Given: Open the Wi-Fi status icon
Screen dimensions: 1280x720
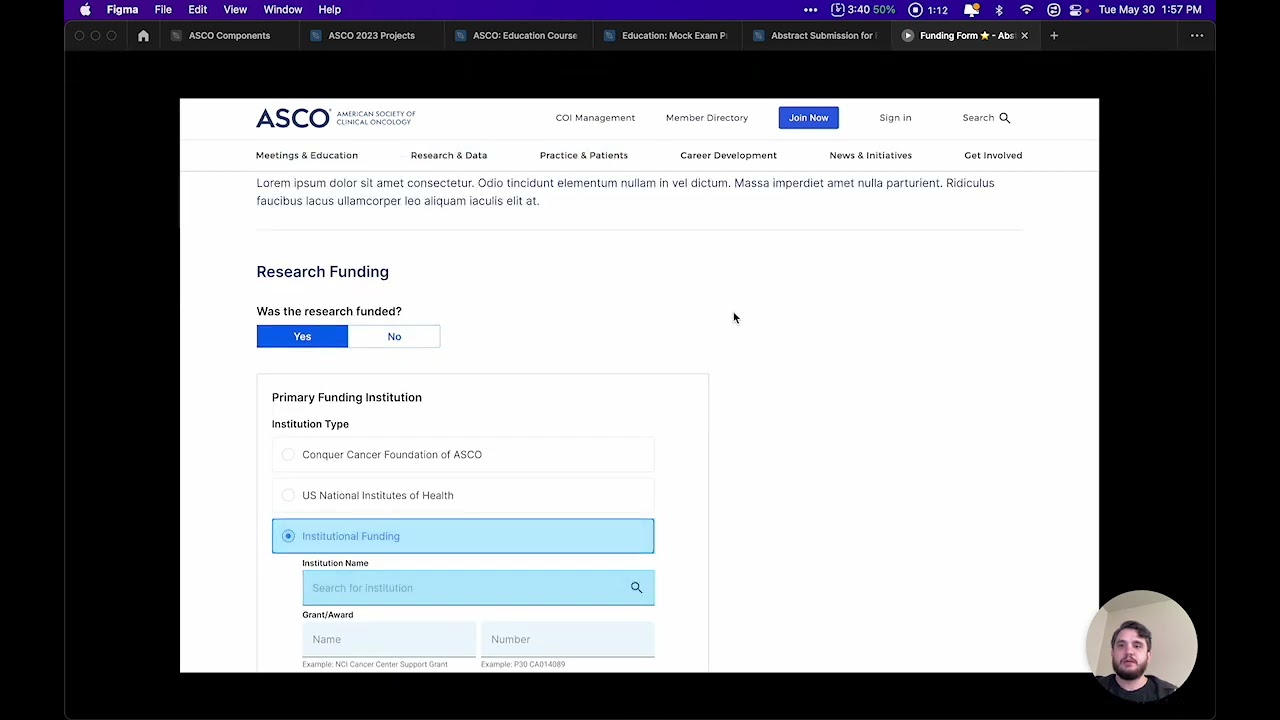Looking at the screenshot, I should (x=1026, y=10).
